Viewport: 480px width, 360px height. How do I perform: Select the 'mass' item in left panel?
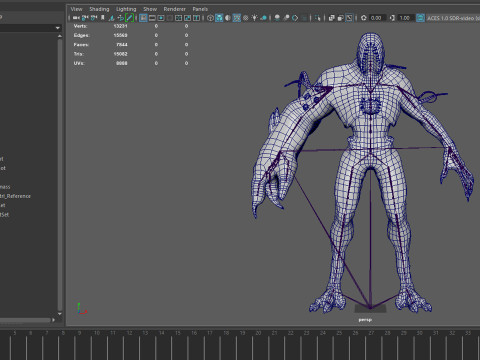[x=5, y=187]
